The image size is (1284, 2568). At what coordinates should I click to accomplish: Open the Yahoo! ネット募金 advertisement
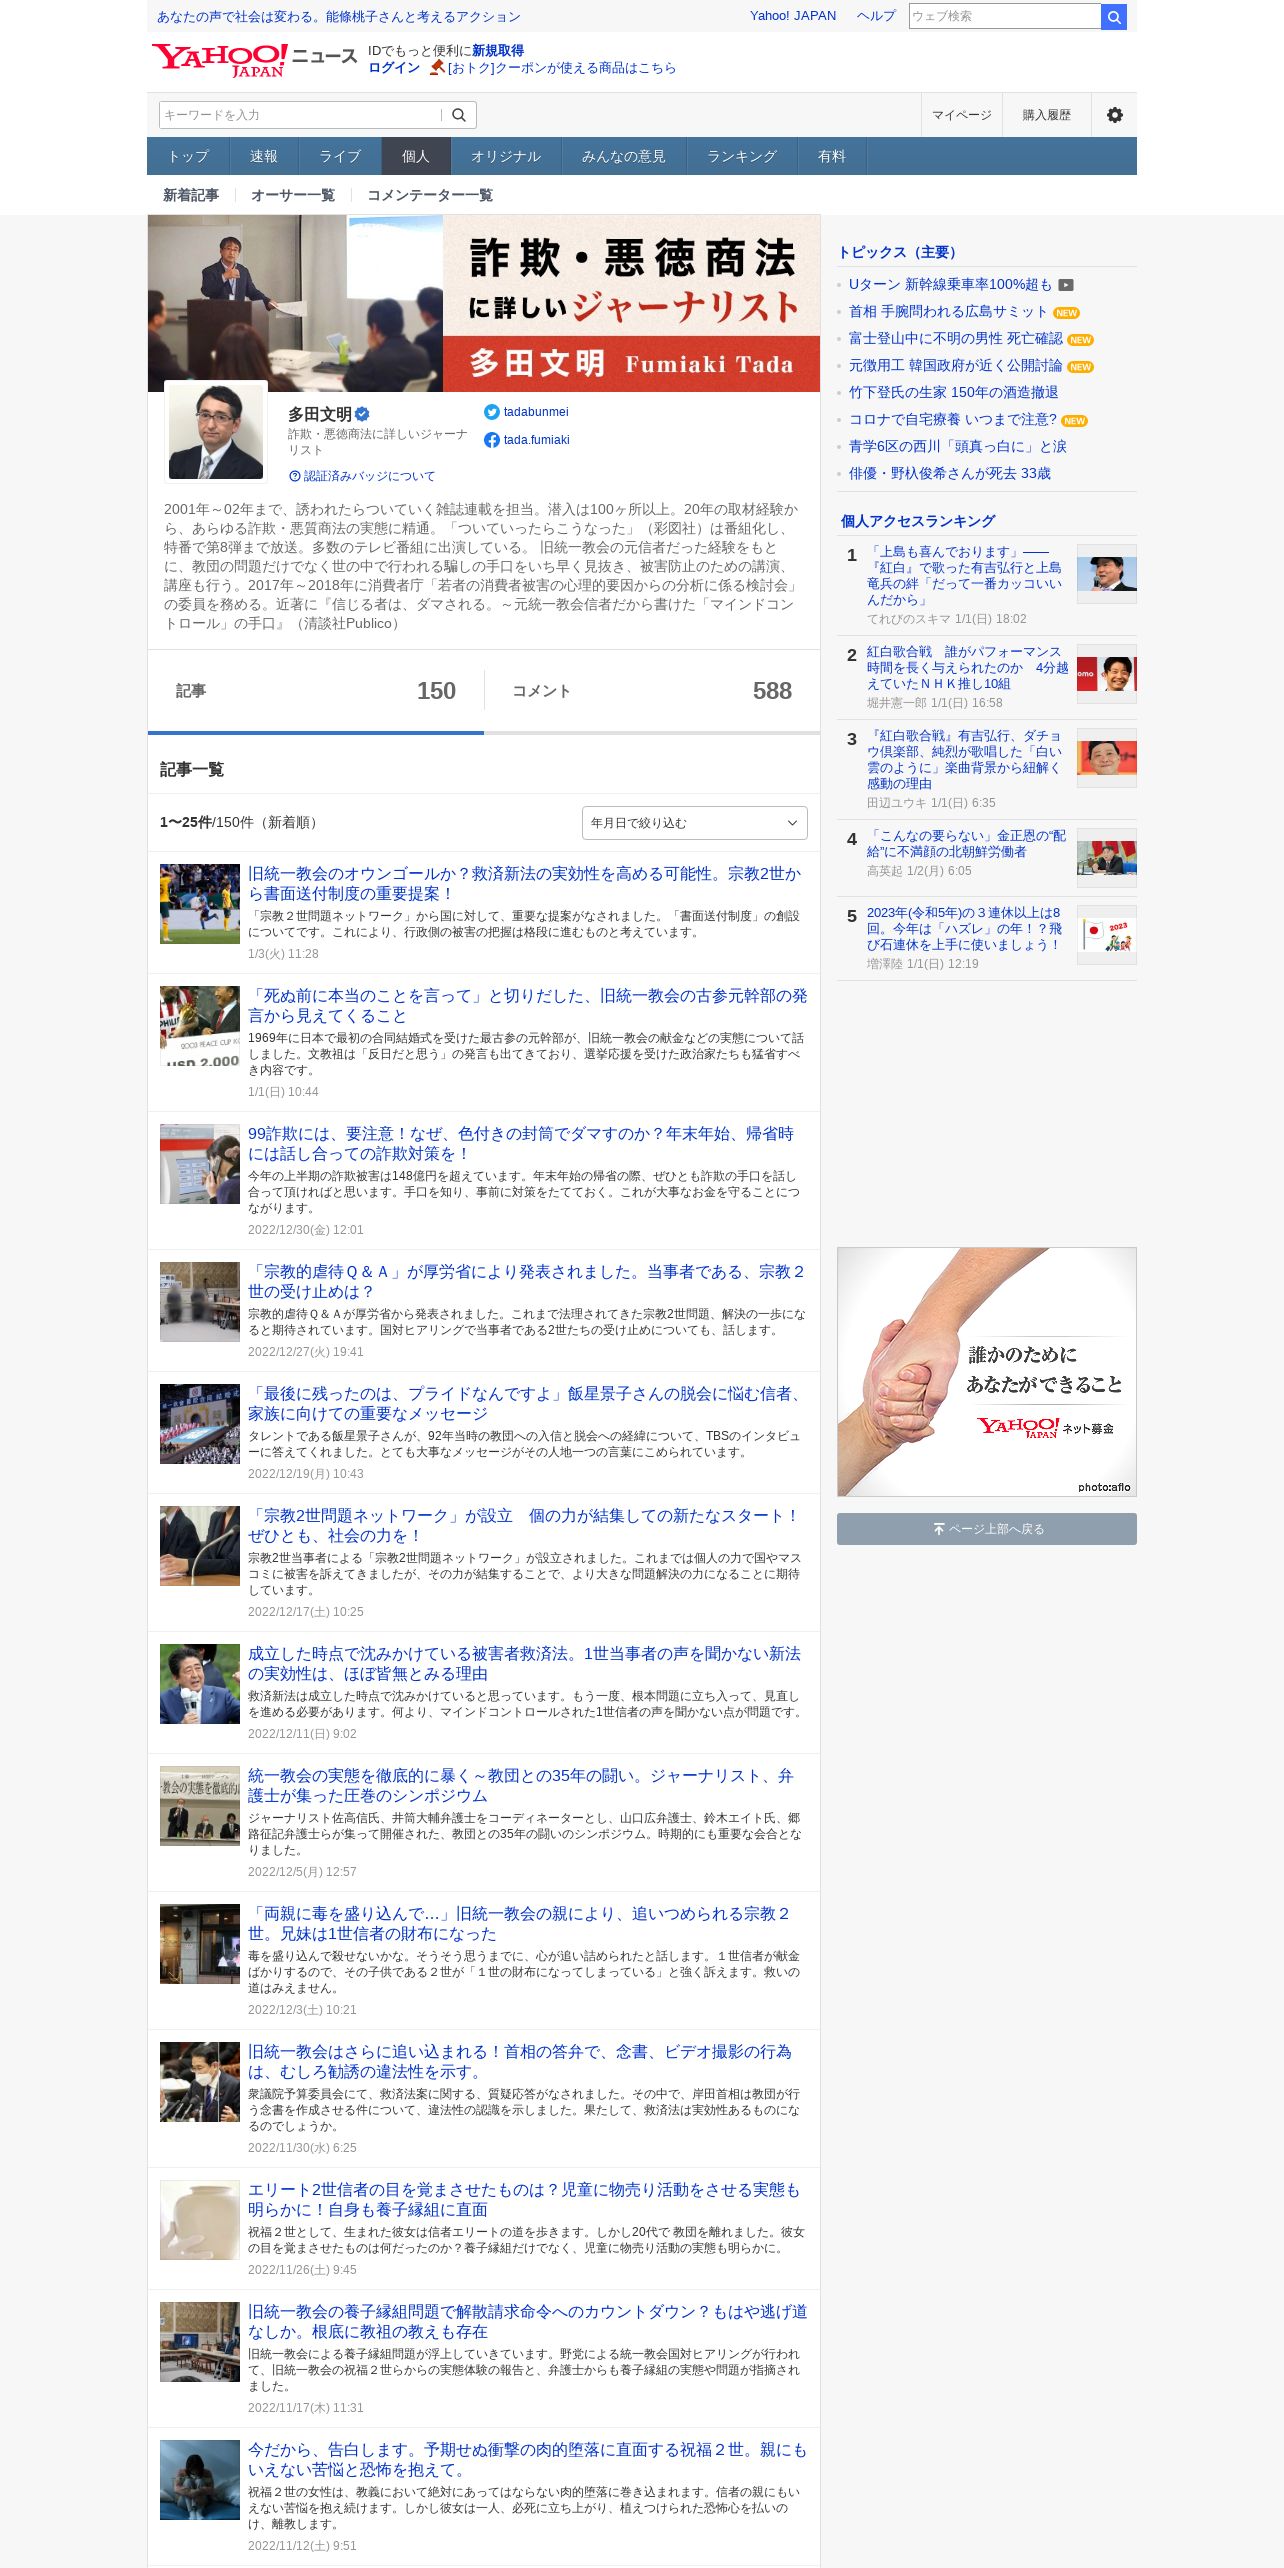[x=987, y=1372]
